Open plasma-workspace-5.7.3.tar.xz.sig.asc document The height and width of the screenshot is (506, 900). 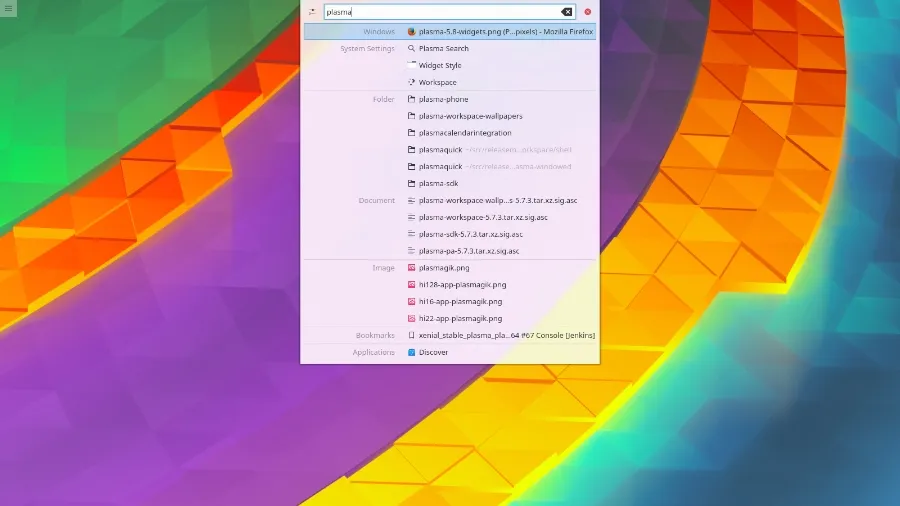click(483, 217)
